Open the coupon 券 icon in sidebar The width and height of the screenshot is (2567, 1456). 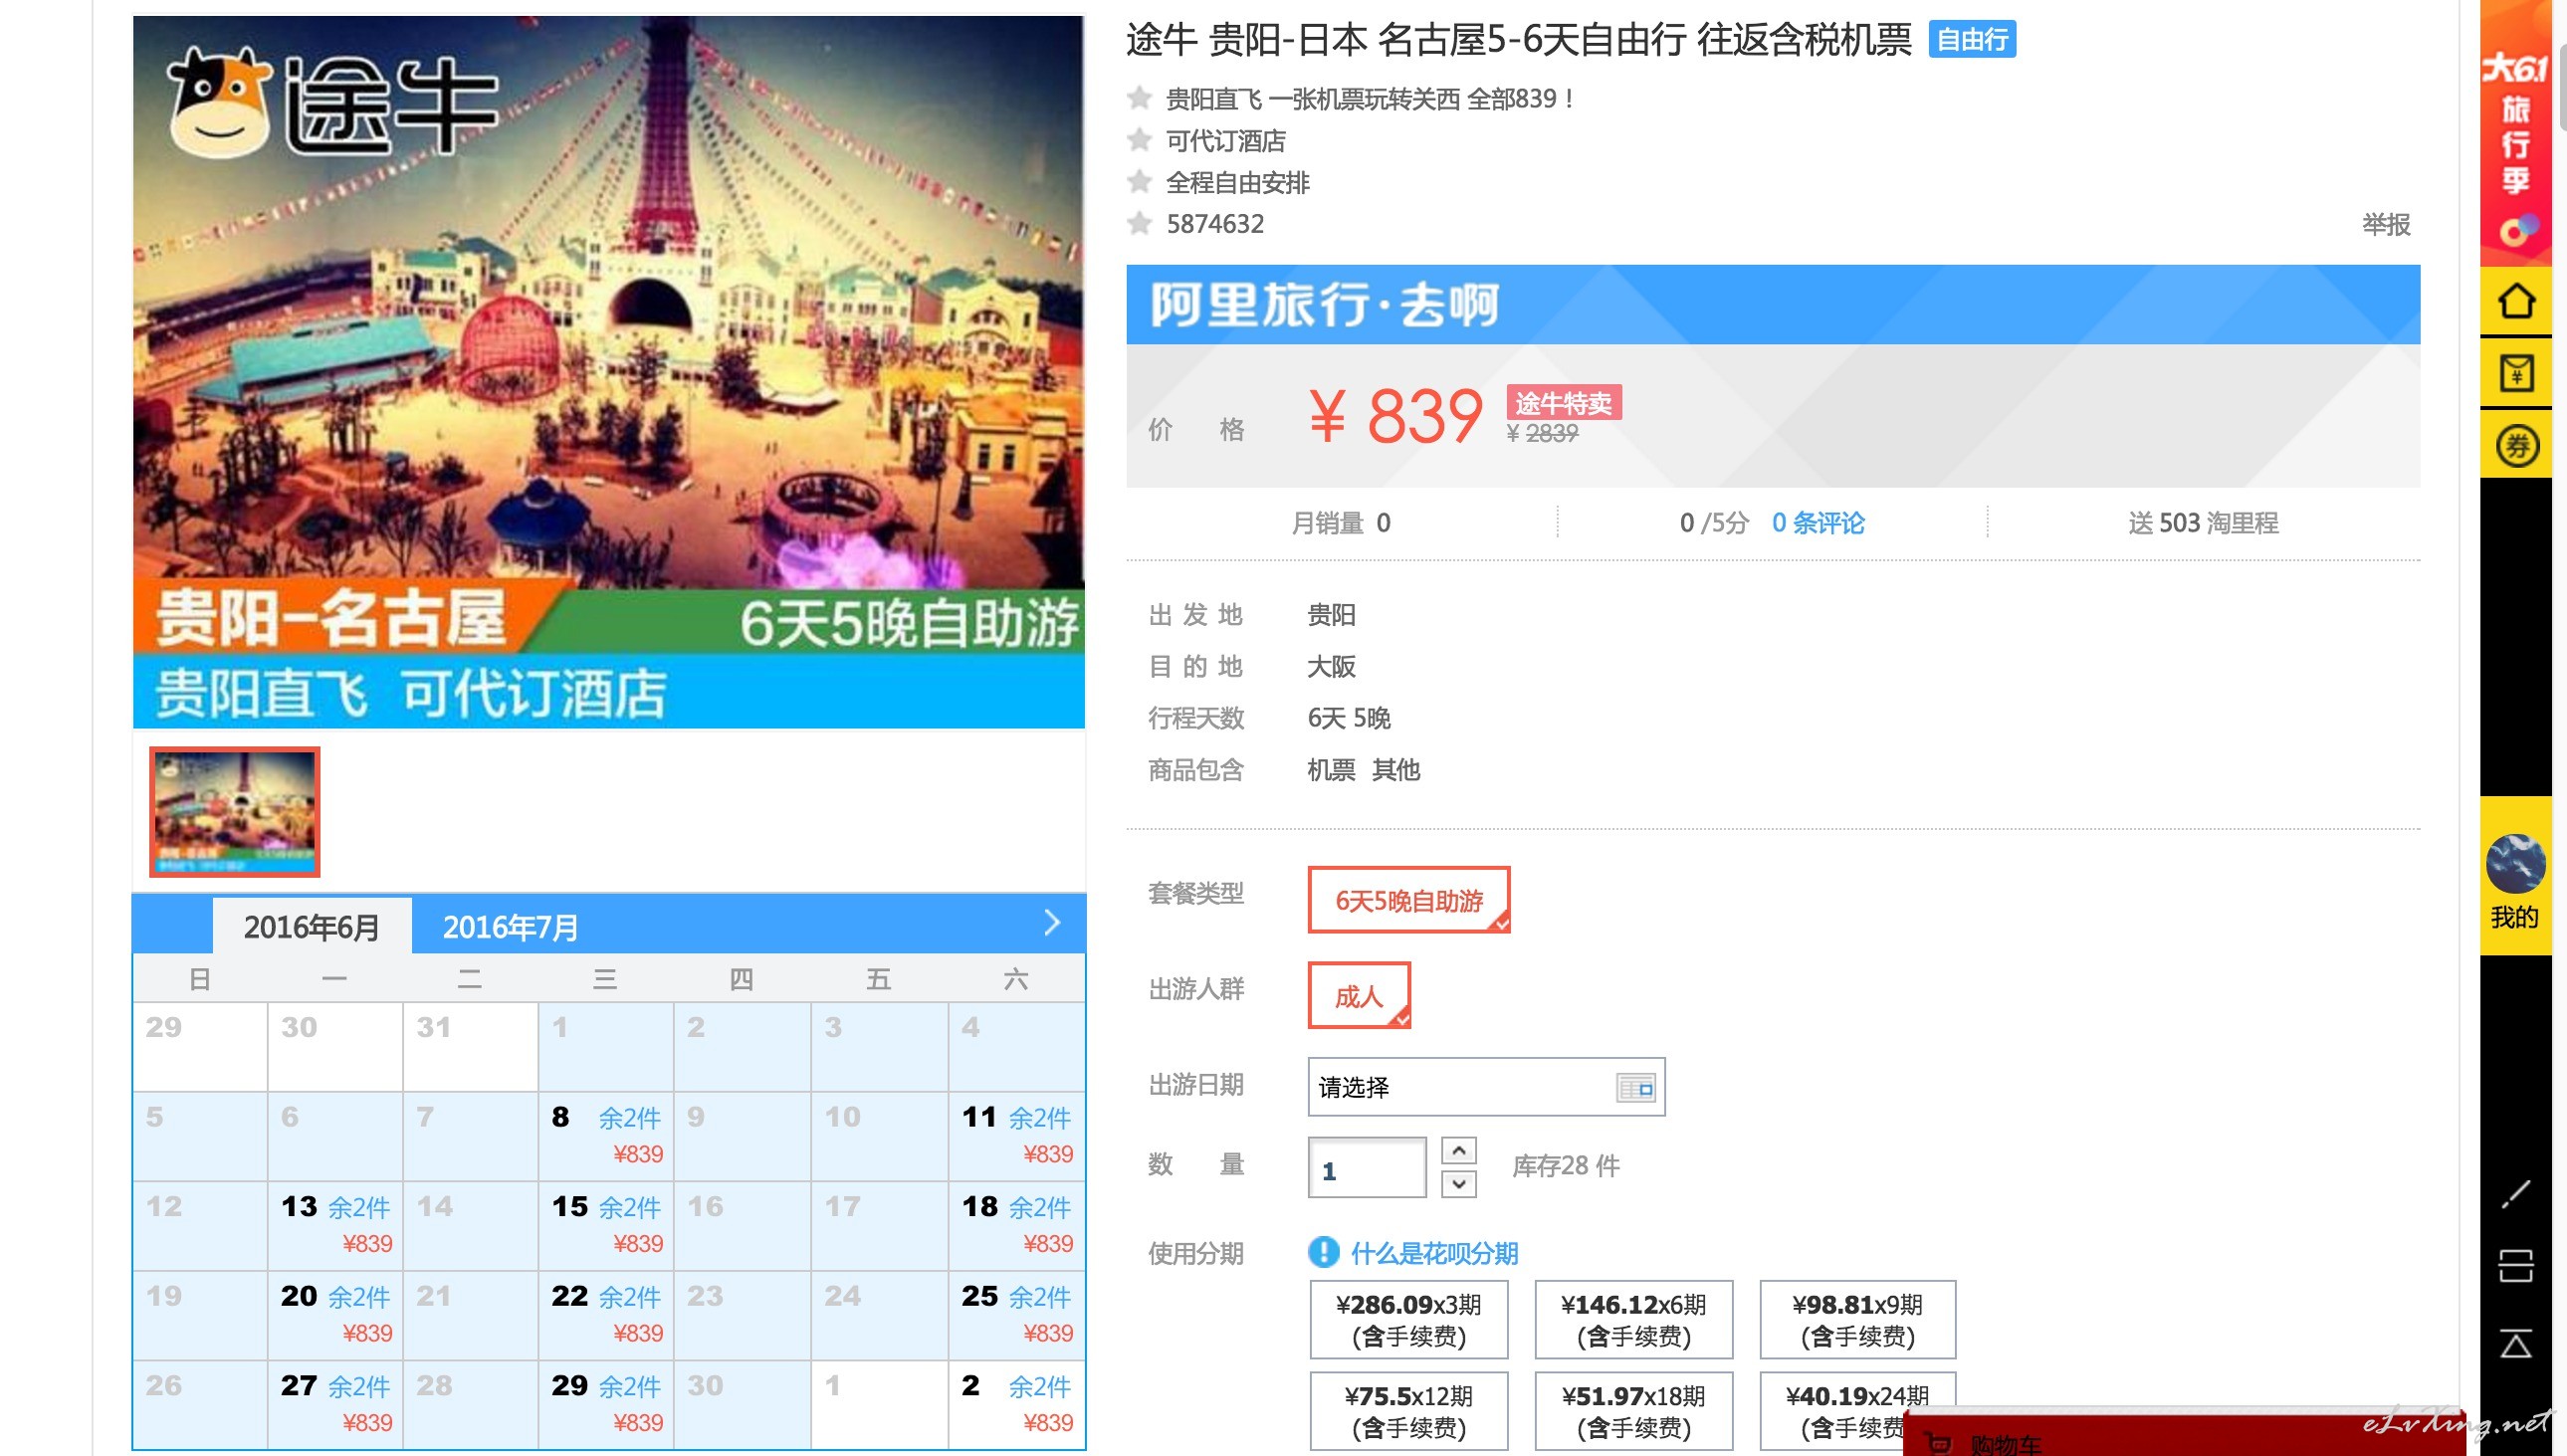tap(2515, 446)
